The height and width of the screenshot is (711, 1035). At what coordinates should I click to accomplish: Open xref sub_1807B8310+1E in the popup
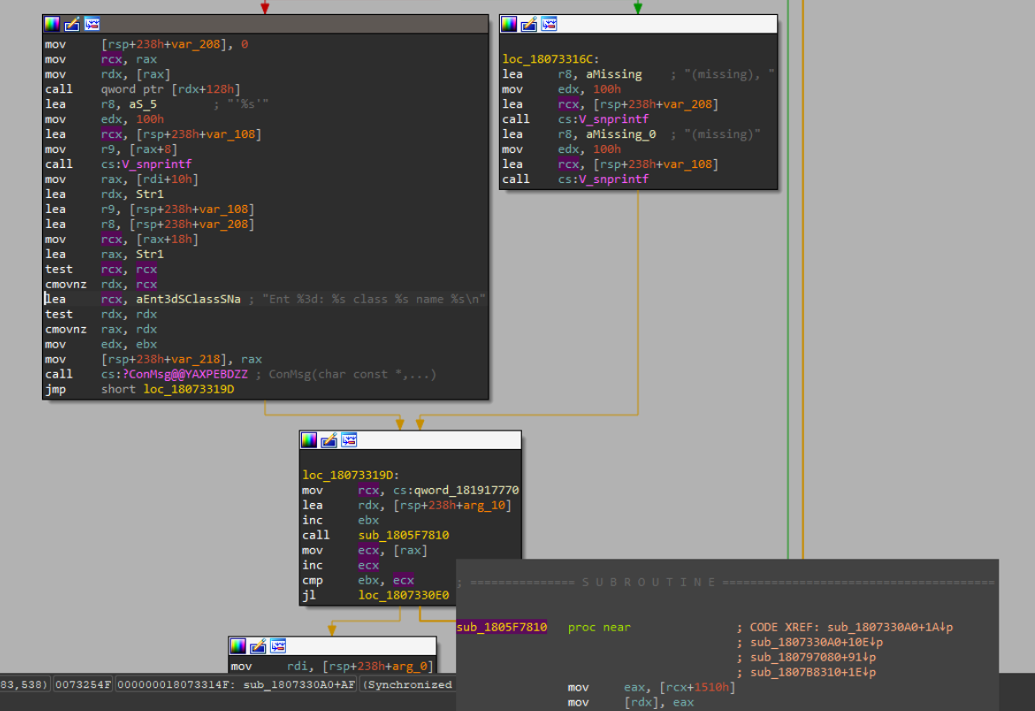tap(813, 672)
